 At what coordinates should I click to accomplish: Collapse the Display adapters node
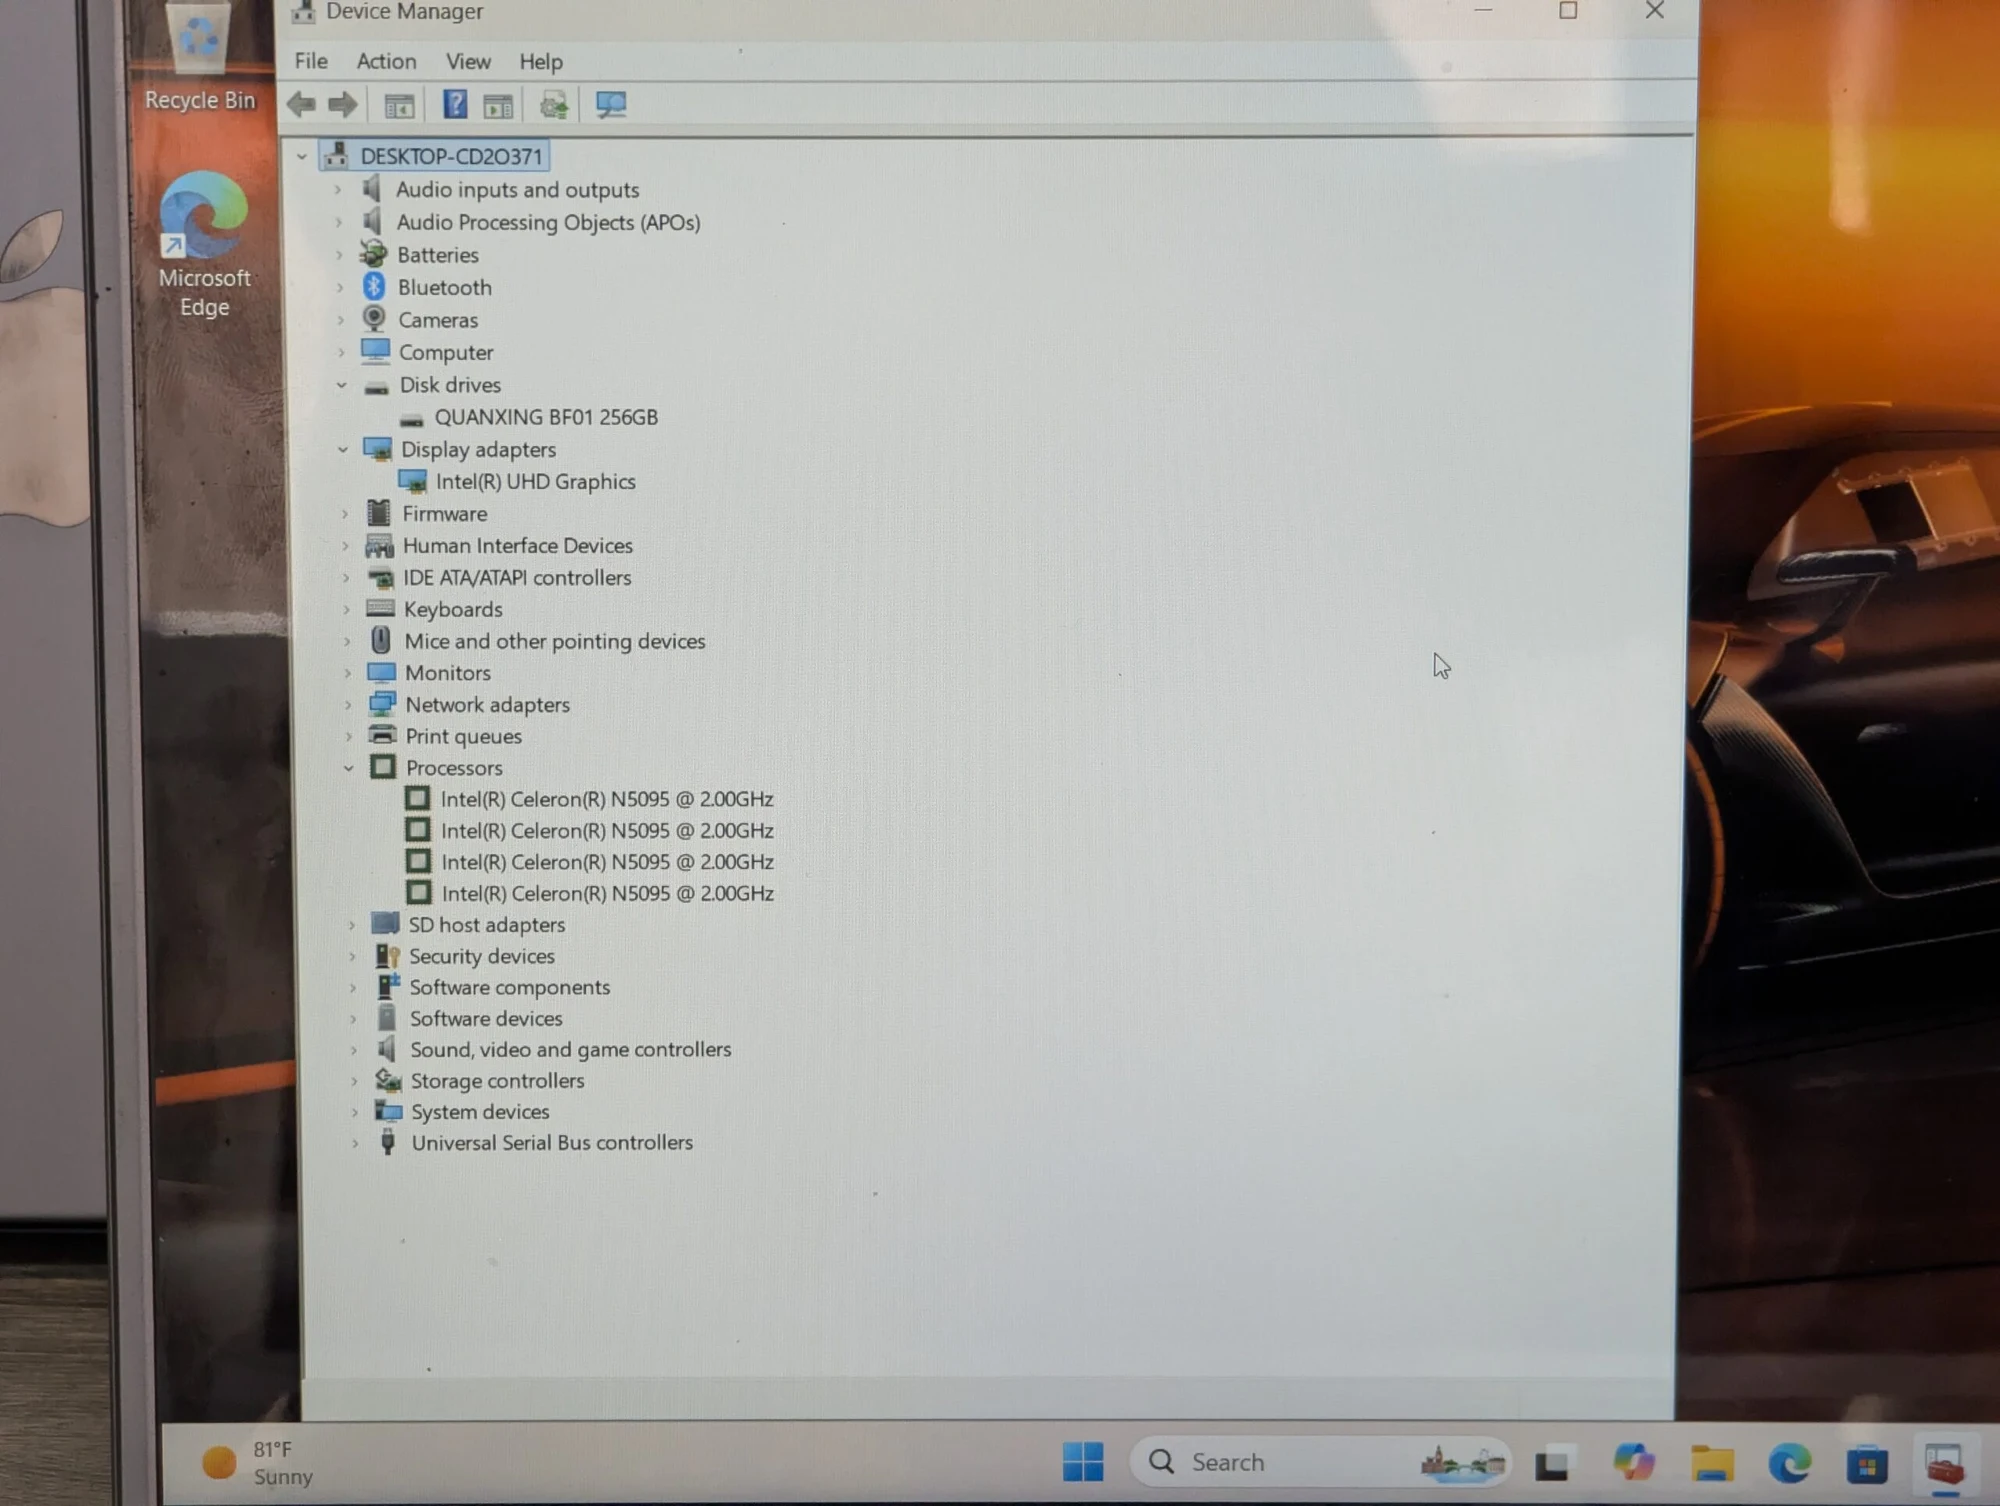(x=342, y=450)
